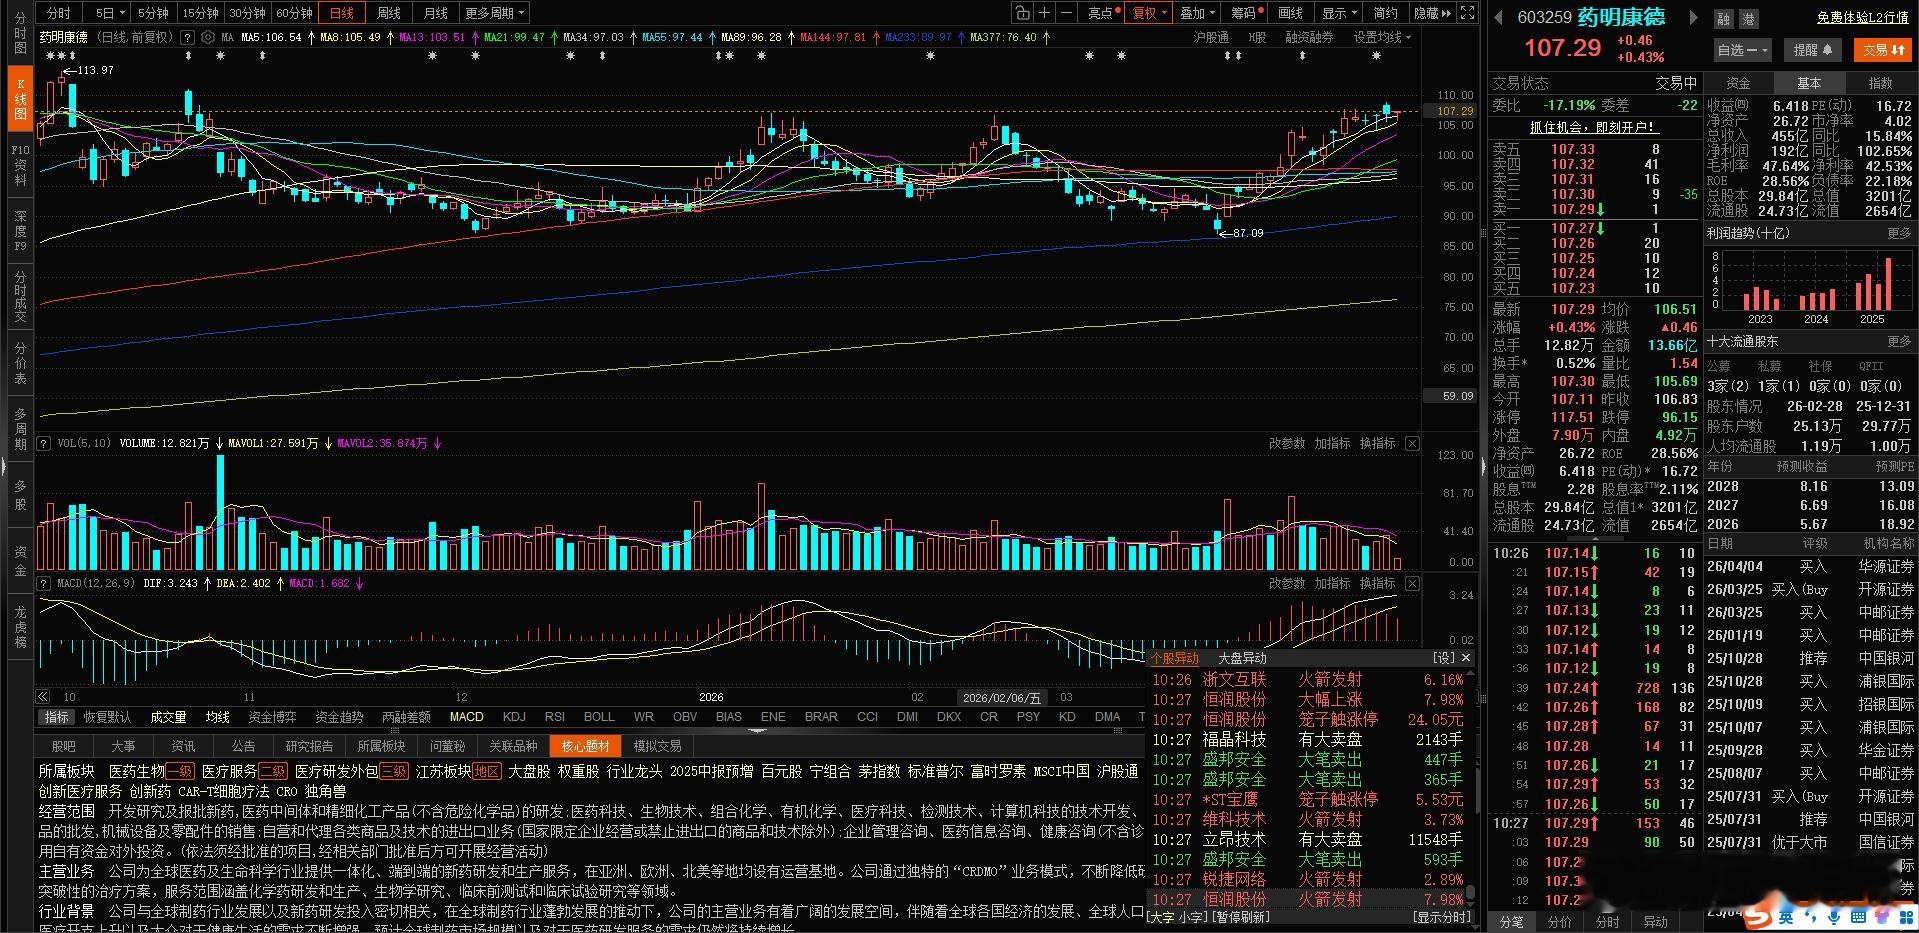Click 改参数 in VOL pane

click(1287, 443)
